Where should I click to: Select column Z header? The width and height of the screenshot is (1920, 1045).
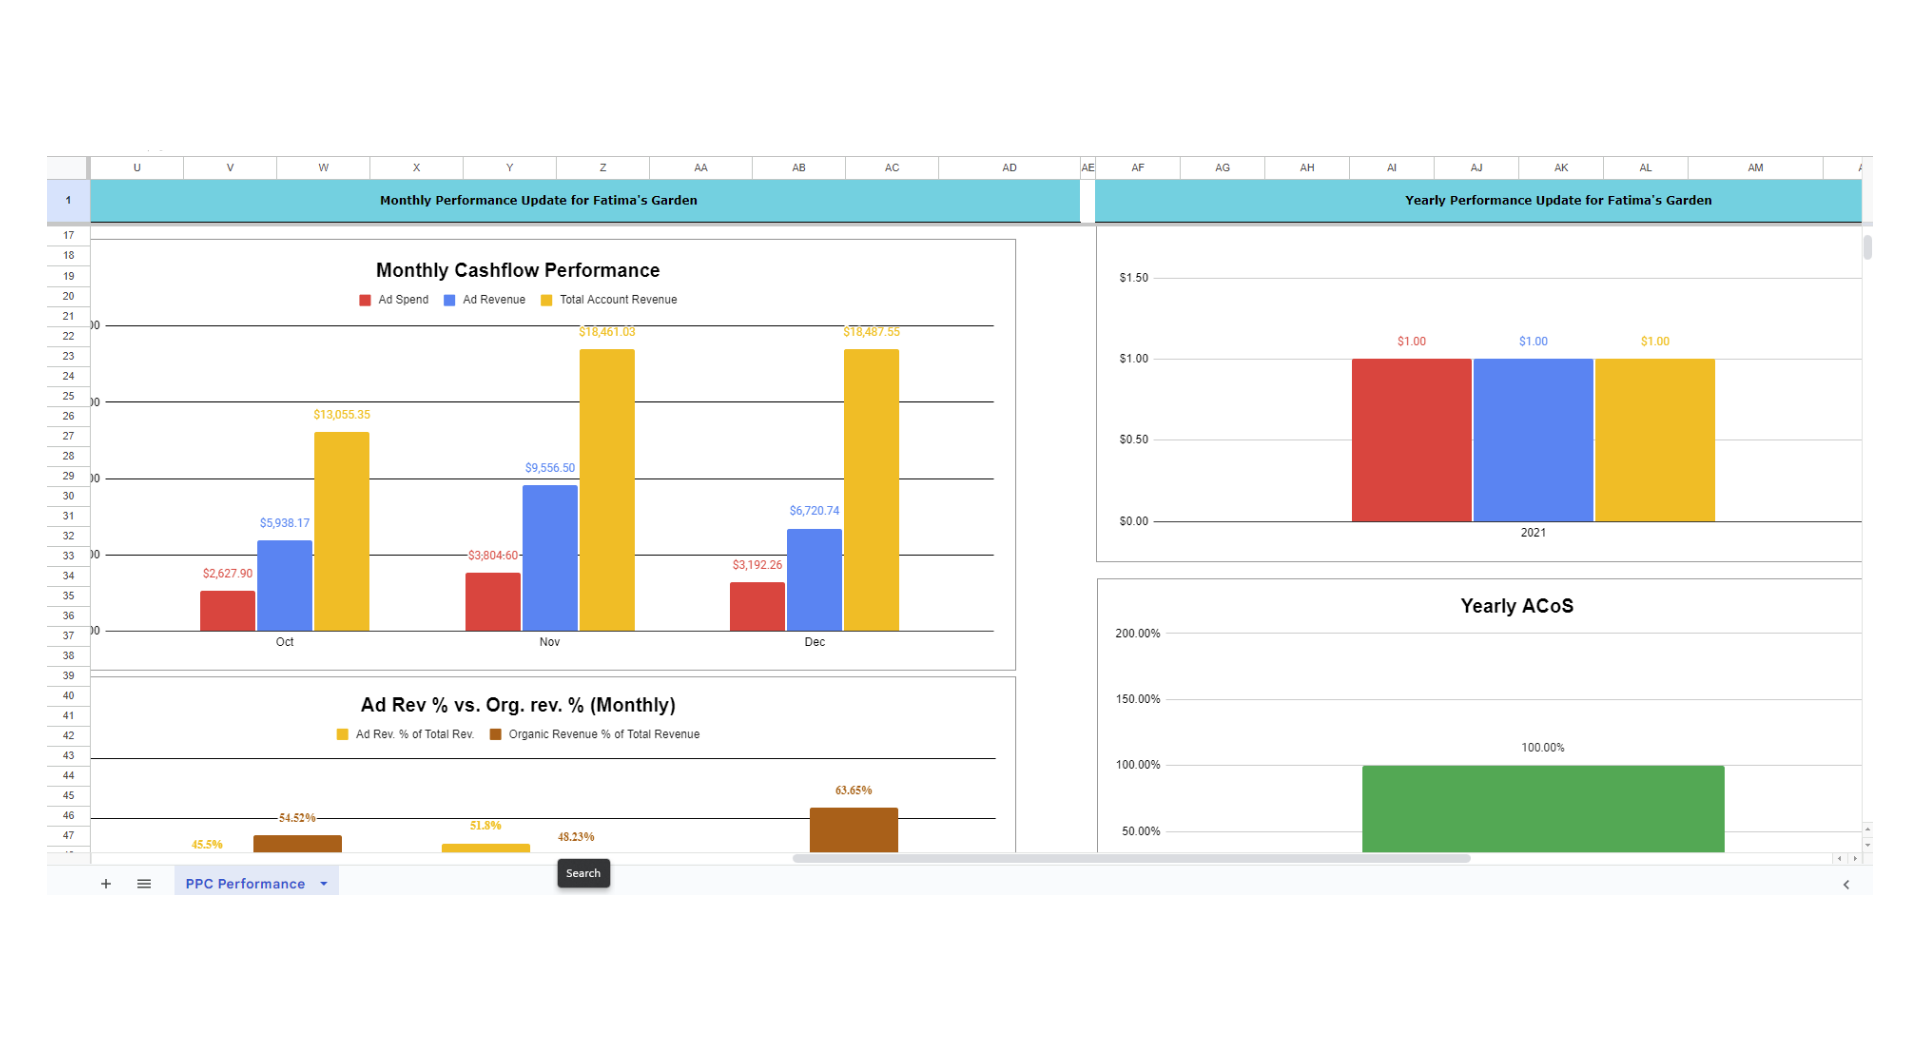pyautogui.click(x=602, y=168)
